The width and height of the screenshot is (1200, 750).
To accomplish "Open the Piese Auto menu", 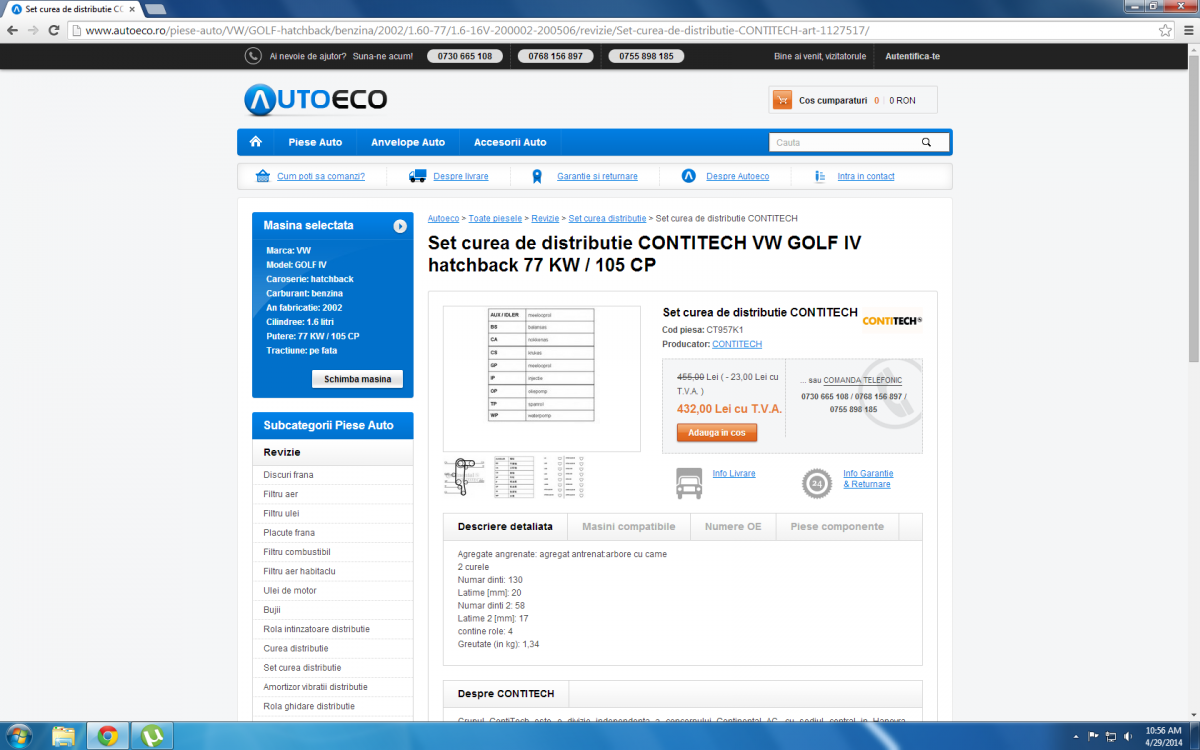I will [315, 142].
